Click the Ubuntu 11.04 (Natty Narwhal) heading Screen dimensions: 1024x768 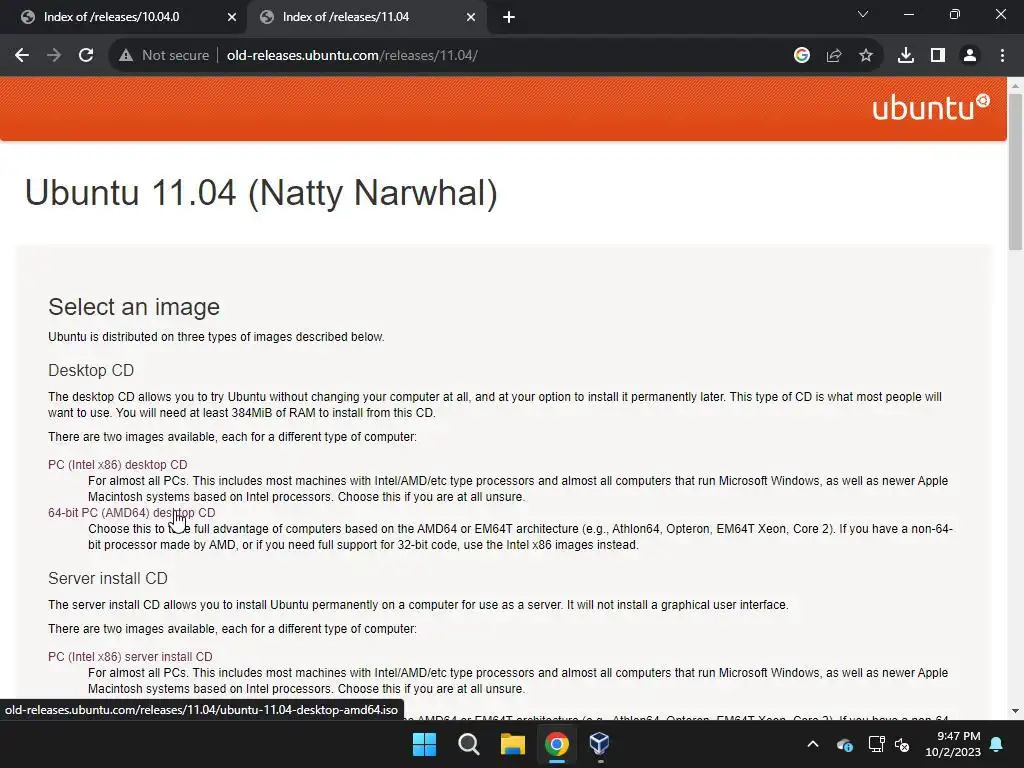(x=261, y=193)
